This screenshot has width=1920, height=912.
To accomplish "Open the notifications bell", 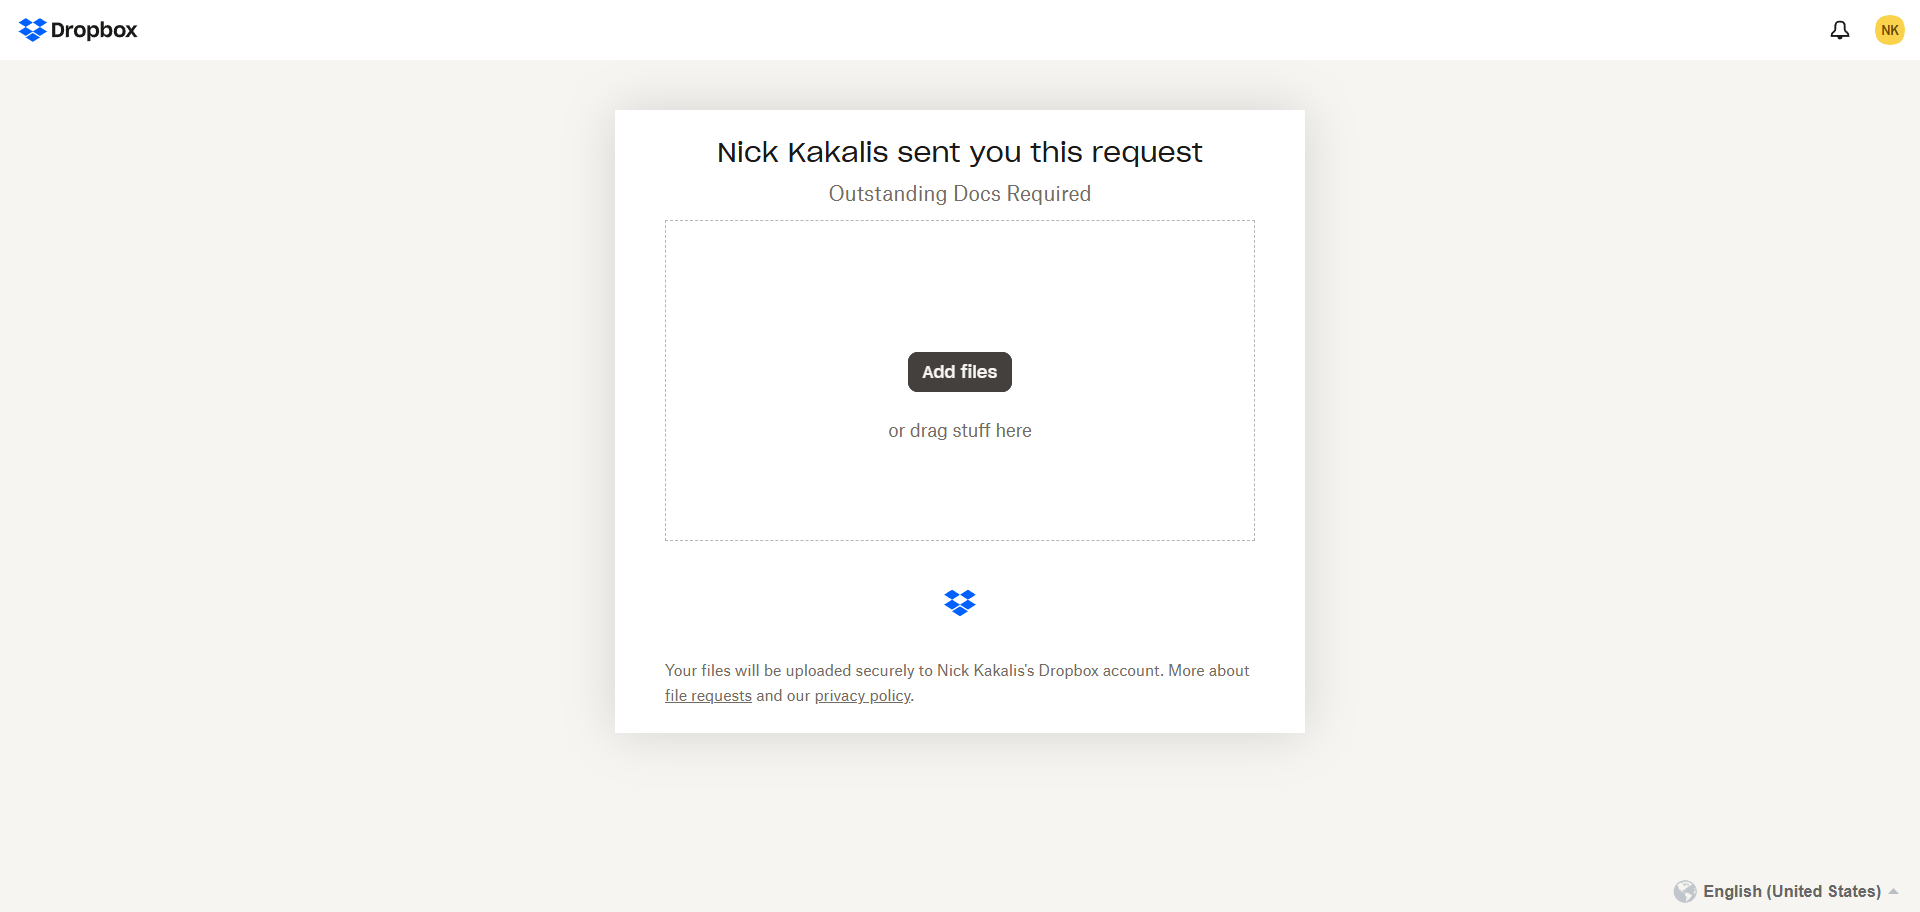I will [x=1839, y=30].
